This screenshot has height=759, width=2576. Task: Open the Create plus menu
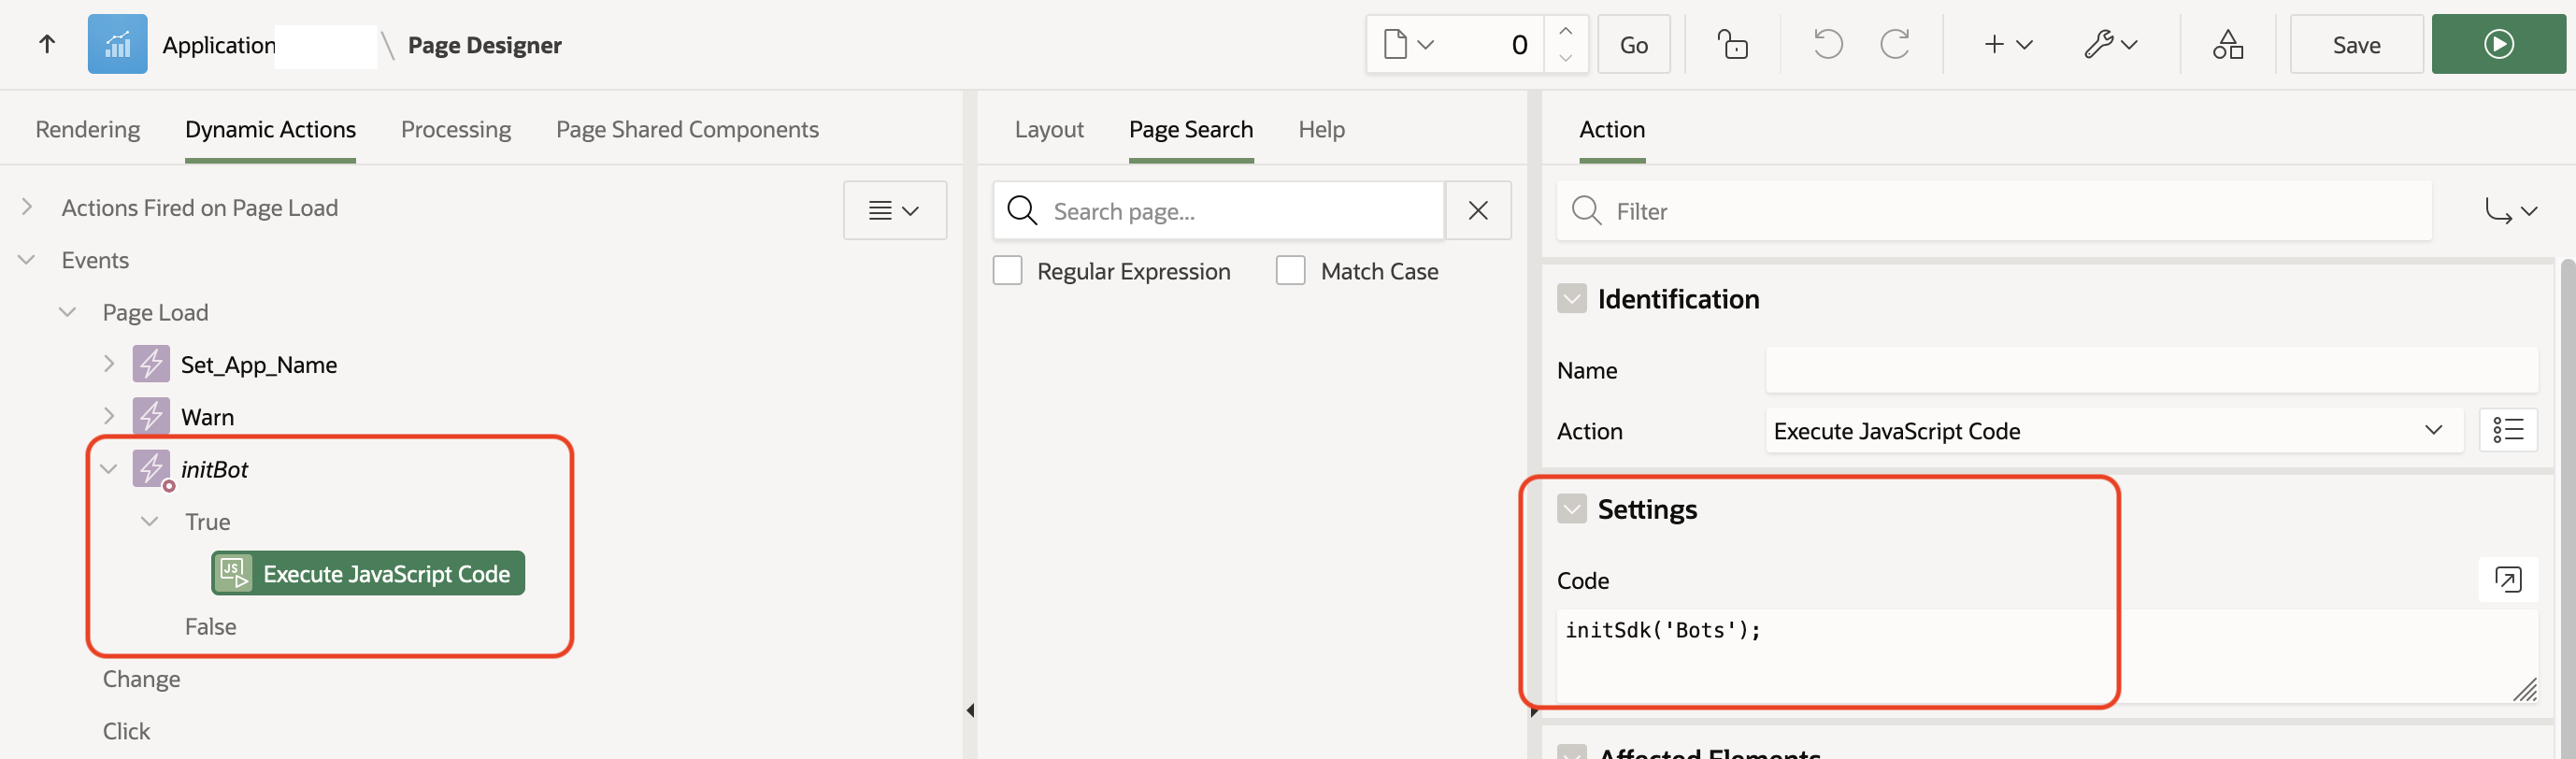click(x=2008, y=44)
